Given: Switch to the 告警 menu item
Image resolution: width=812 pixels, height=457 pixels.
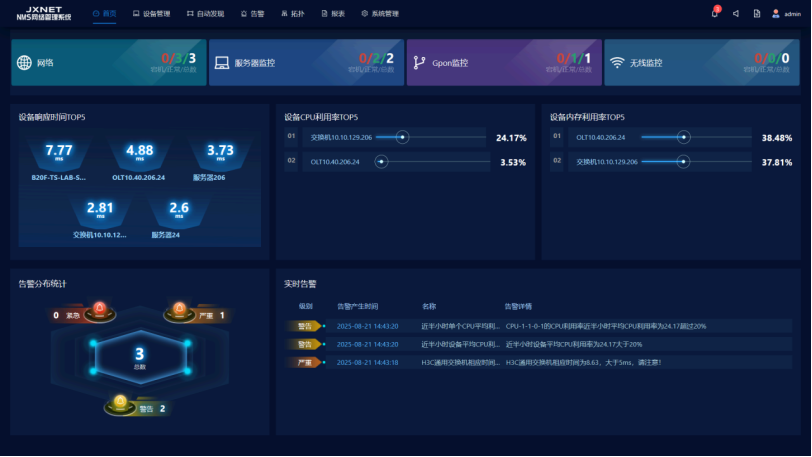Looking at the screenshot, I should click(253, 14).
